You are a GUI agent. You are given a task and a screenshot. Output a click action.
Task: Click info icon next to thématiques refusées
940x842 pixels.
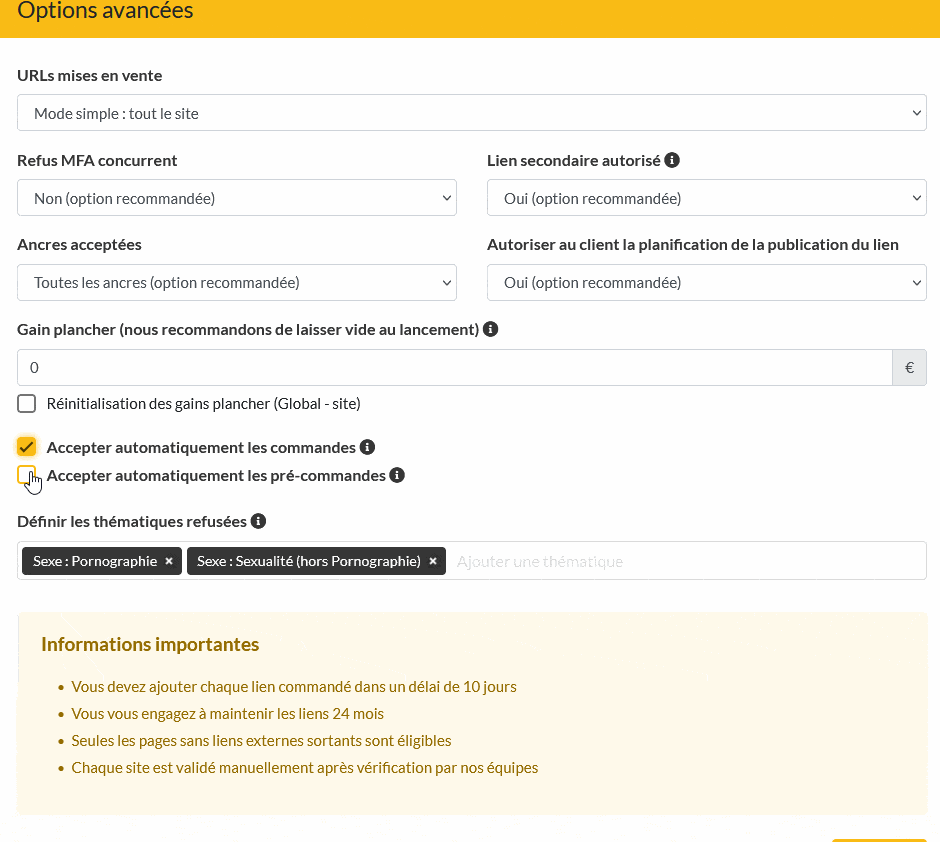pyautogui.click(x=258, y=521)
